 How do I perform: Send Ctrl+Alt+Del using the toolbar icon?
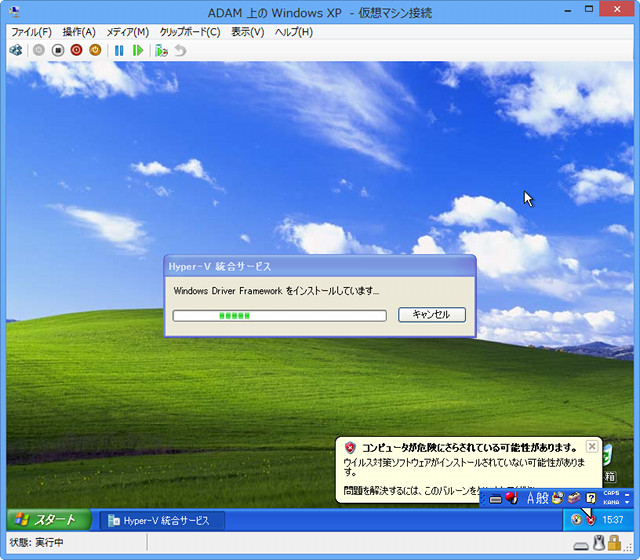pos(16,51)
